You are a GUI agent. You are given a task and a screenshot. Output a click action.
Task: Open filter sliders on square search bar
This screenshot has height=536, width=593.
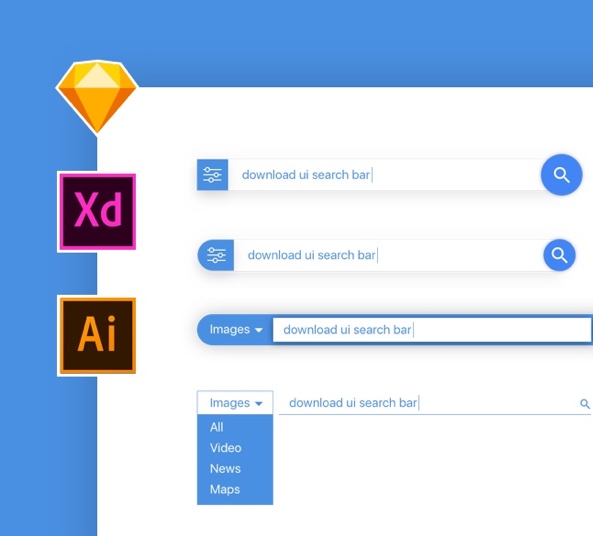point(213,175)
